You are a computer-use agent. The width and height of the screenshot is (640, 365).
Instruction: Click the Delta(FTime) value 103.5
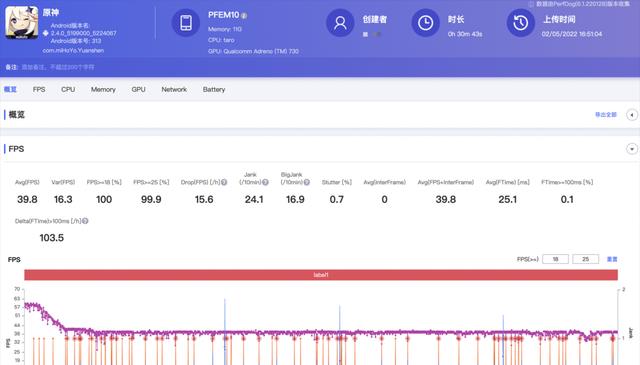click(51, 238)
